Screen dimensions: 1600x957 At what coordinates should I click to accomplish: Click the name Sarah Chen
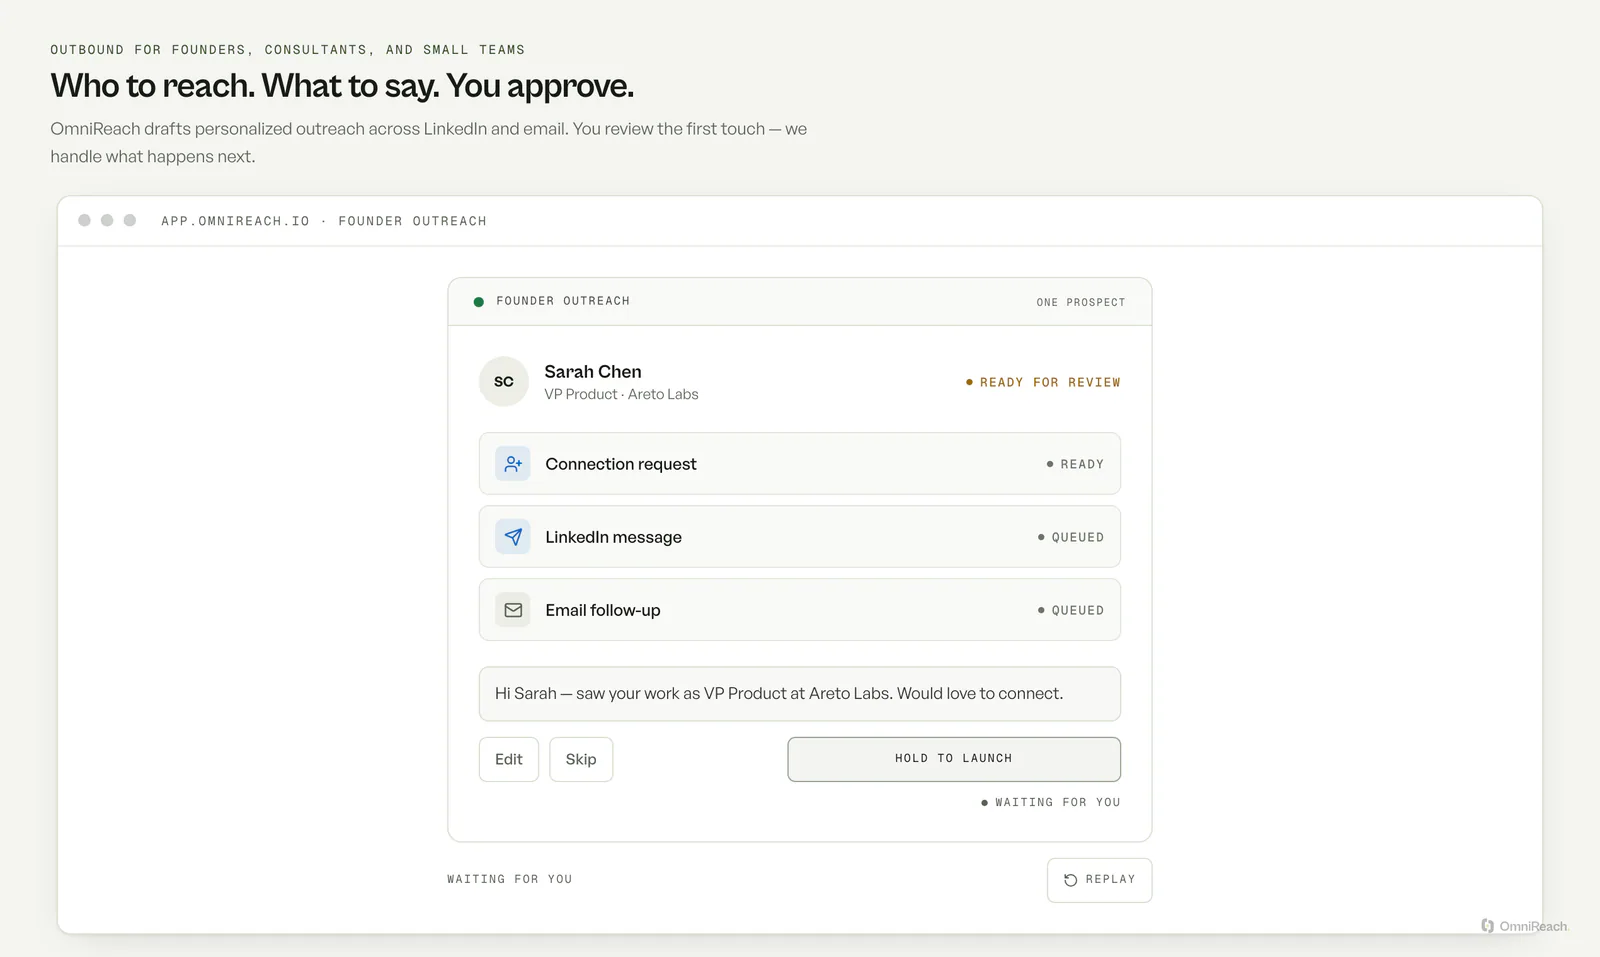coord(593,372)
